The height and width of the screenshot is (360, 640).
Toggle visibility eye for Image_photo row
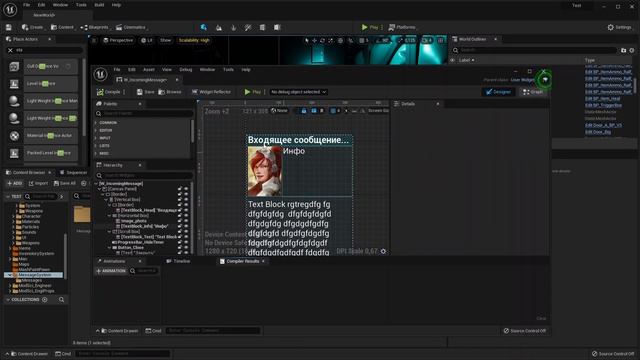[x=186, y=221]
